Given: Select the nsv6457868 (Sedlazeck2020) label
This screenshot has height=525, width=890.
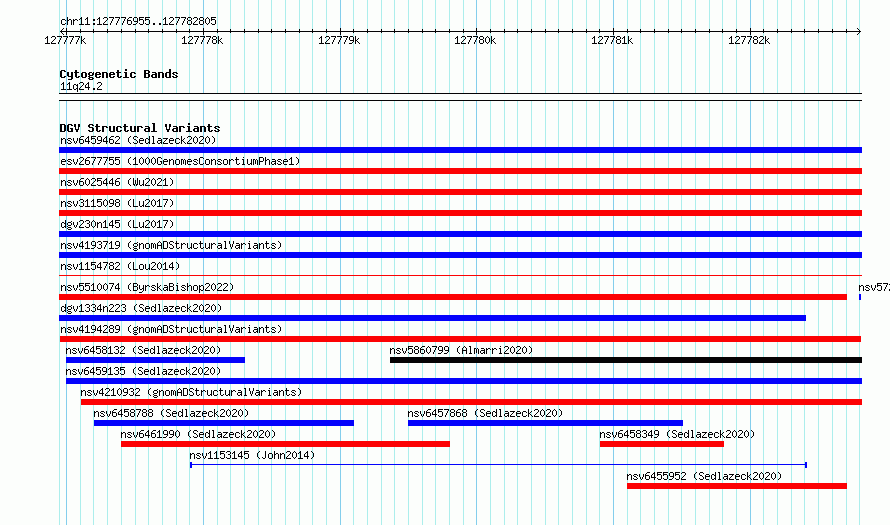Looking at the screenshot, I should pos(485,413).
